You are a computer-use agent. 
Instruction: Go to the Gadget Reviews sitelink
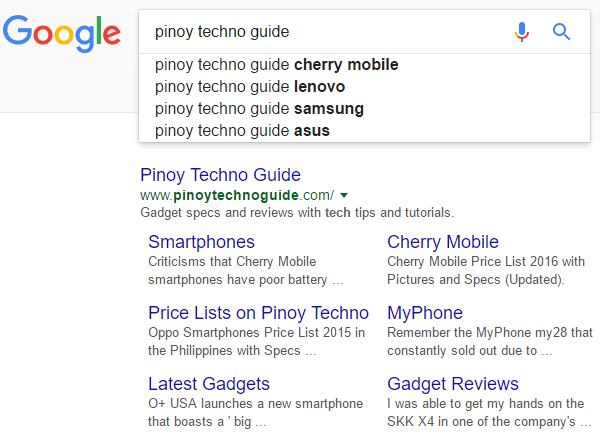(x=453, y=384)
